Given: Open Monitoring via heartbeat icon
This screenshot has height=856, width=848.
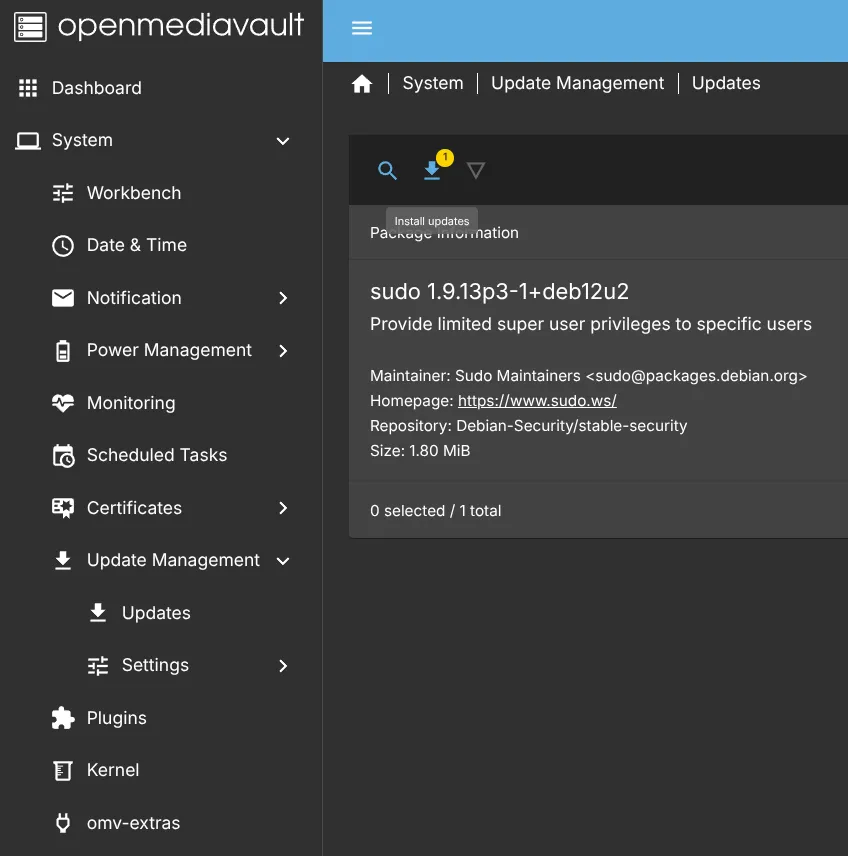Looking at the screenshot, I should click(x=63, y=403).
